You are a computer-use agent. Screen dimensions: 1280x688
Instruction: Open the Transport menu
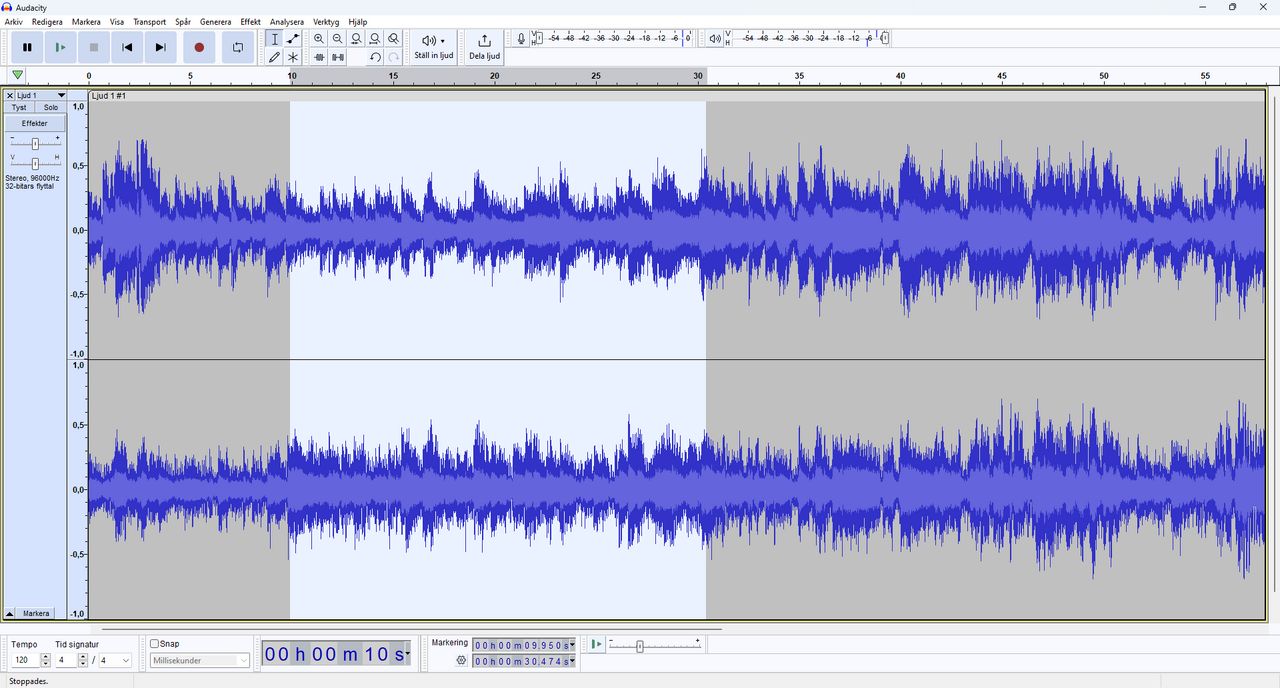point(150,21)
